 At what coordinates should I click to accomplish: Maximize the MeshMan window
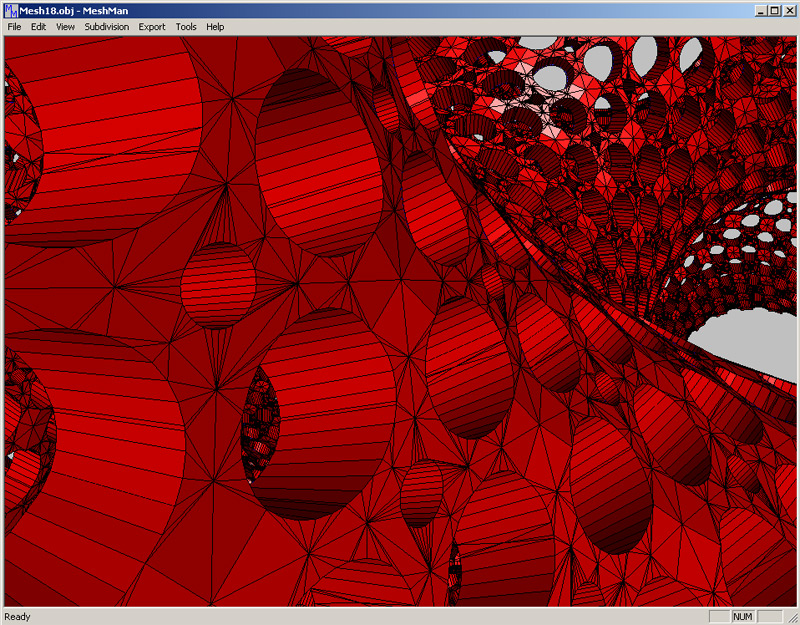(x=775, y=10)
